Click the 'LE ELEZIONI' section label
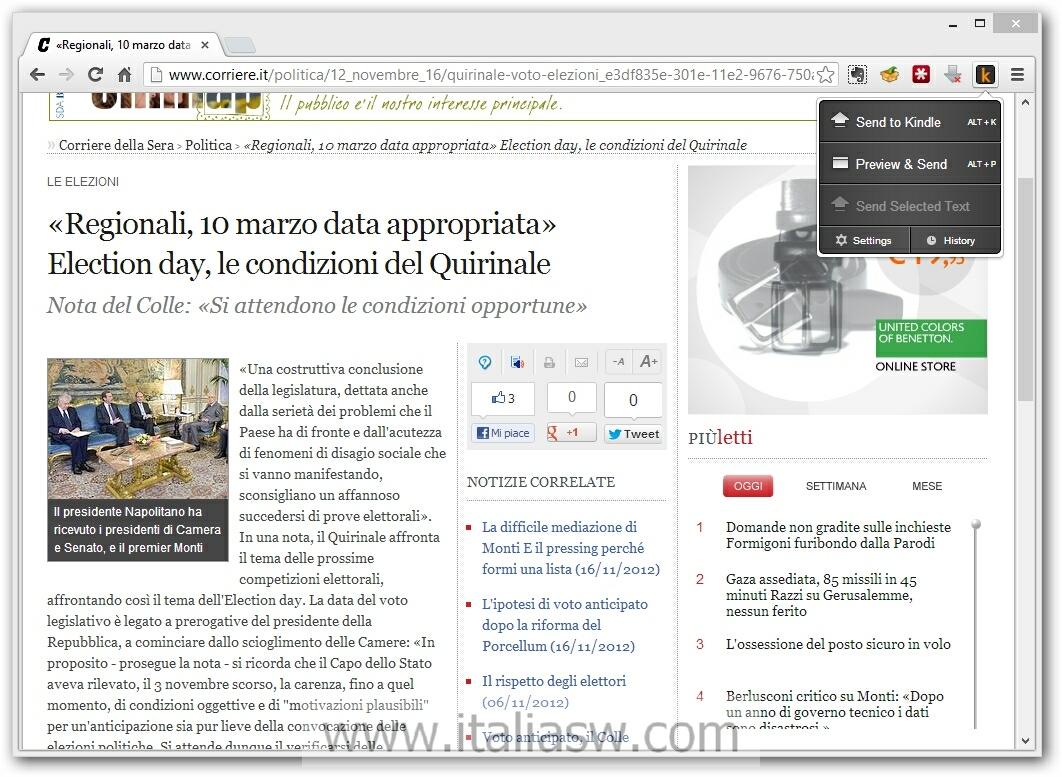 (83, 182)
